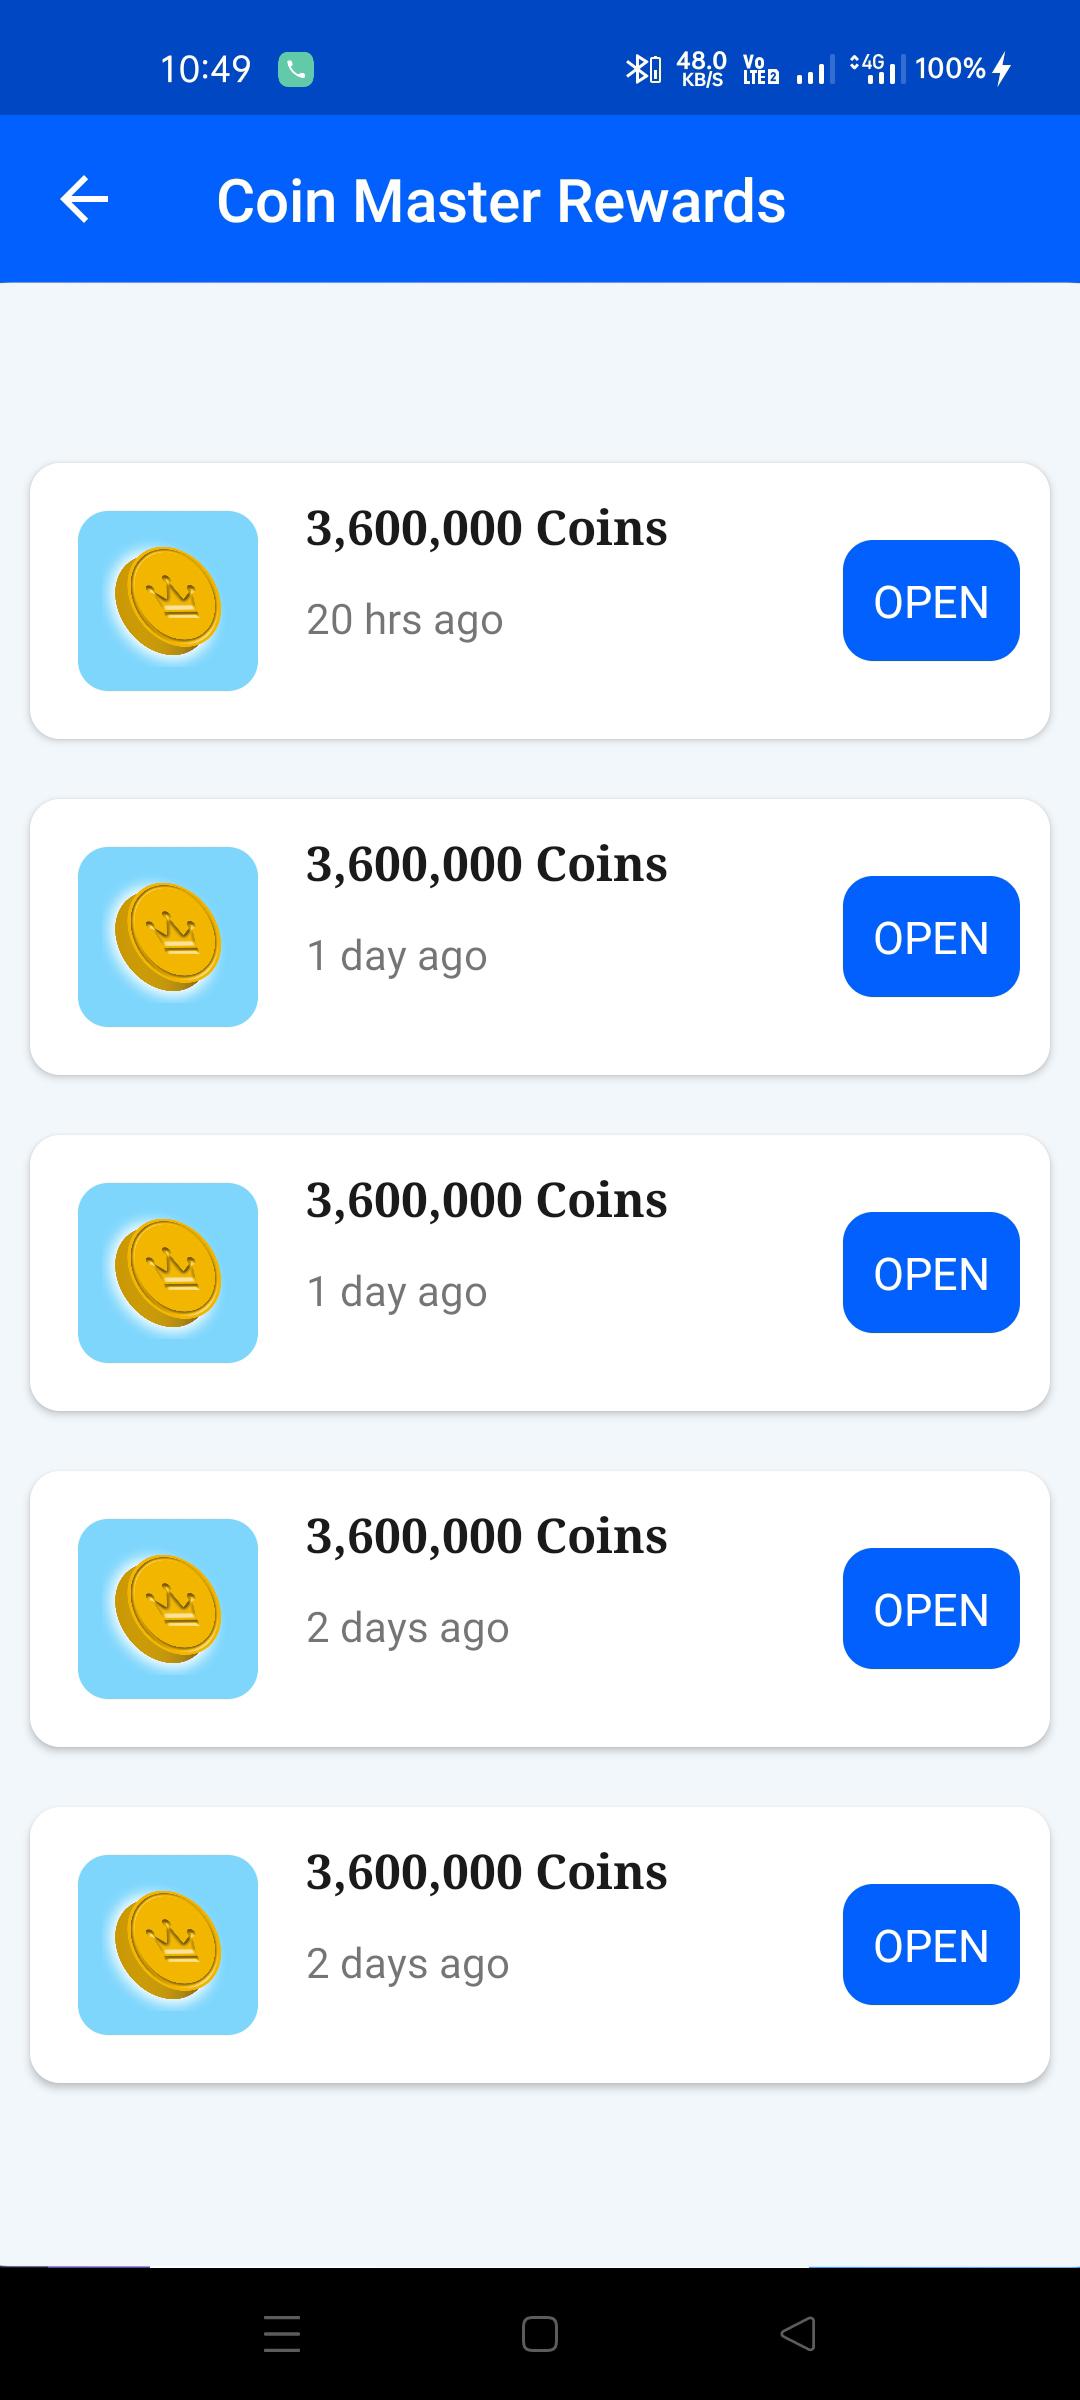Open the first 2 days ago reward
Screen dimensions: 1080x2400
click(x=931, y=1609)
